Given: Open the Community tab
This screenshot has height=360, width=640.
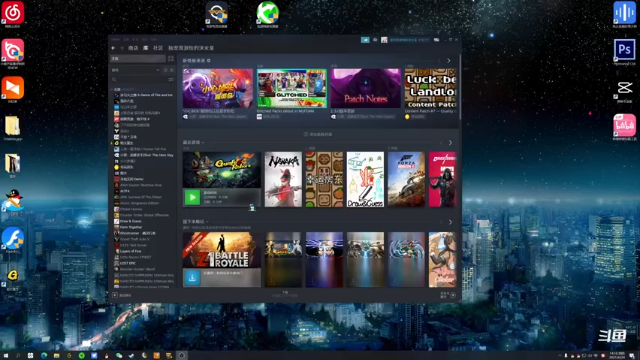Looking at the screenshot, I should point(158,48).
